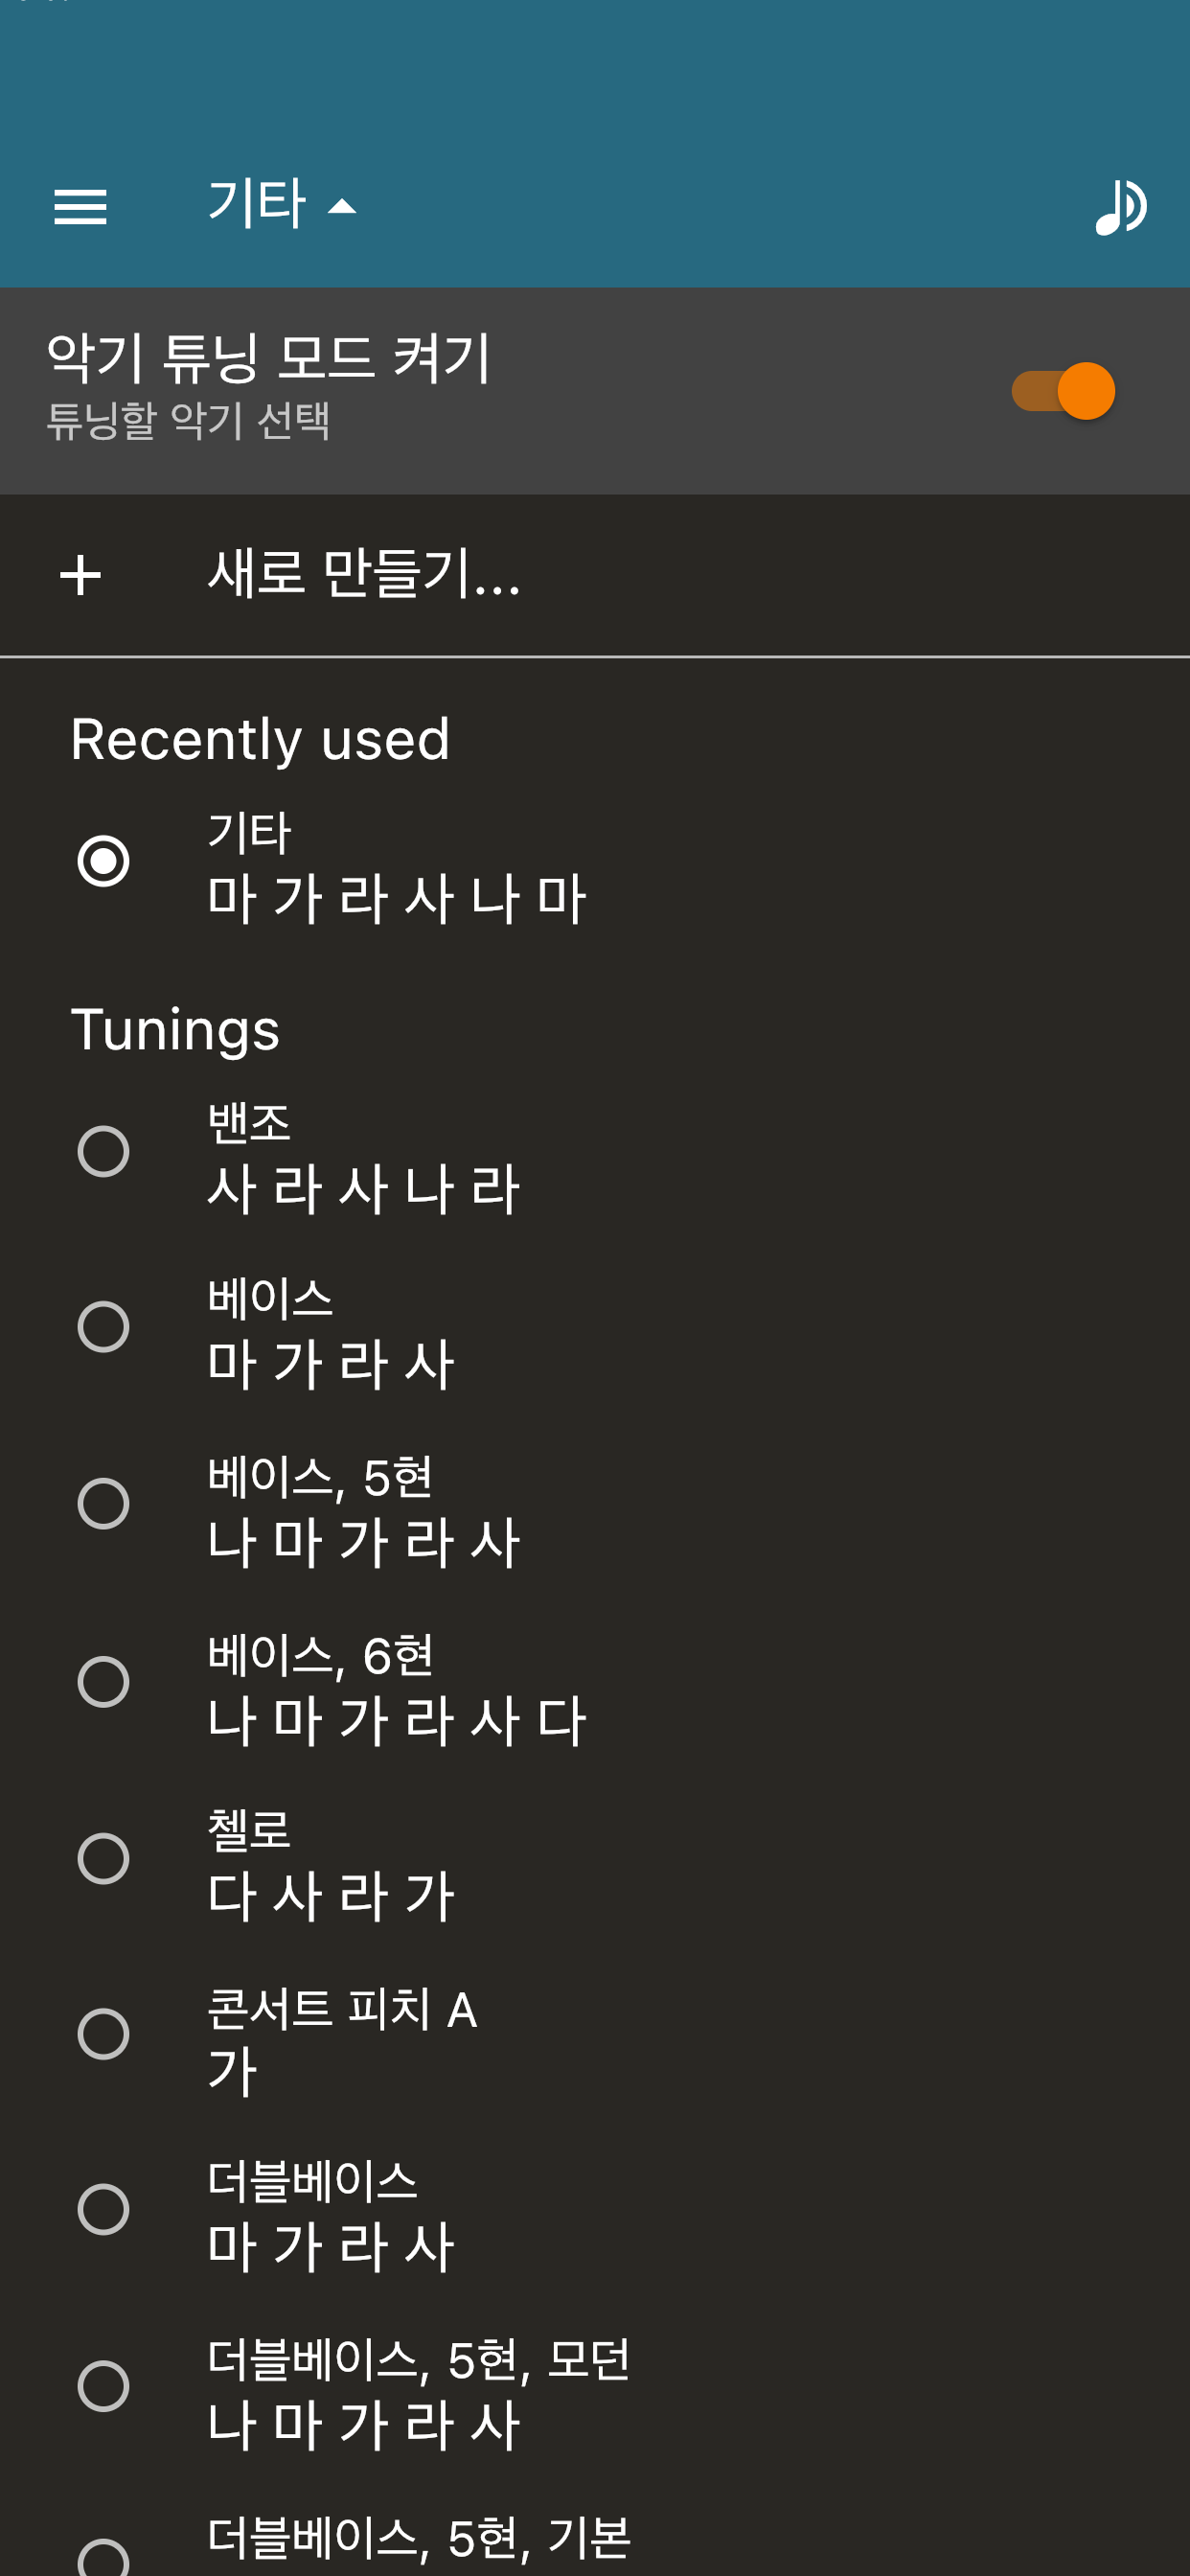Collapse the 기타 instrument dropdown arrow
The height and width of the screenshot is (2576, 1190).
(x=342, y=206)
